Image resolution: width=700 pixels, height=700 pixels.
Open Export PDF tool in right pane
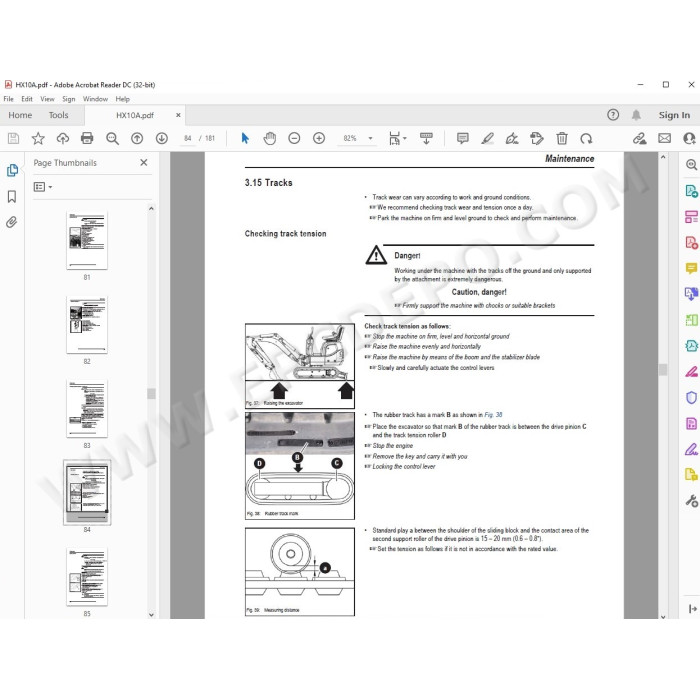(691, 191)
